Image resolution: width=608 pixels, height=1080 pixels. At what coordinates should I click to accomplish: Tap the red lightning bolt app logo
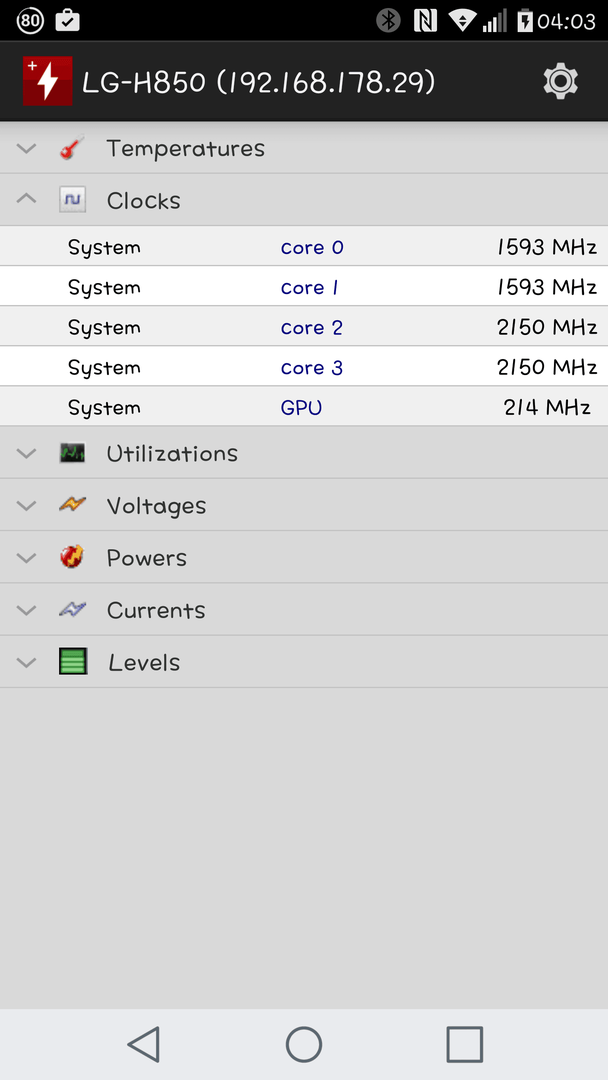[48, 81]
